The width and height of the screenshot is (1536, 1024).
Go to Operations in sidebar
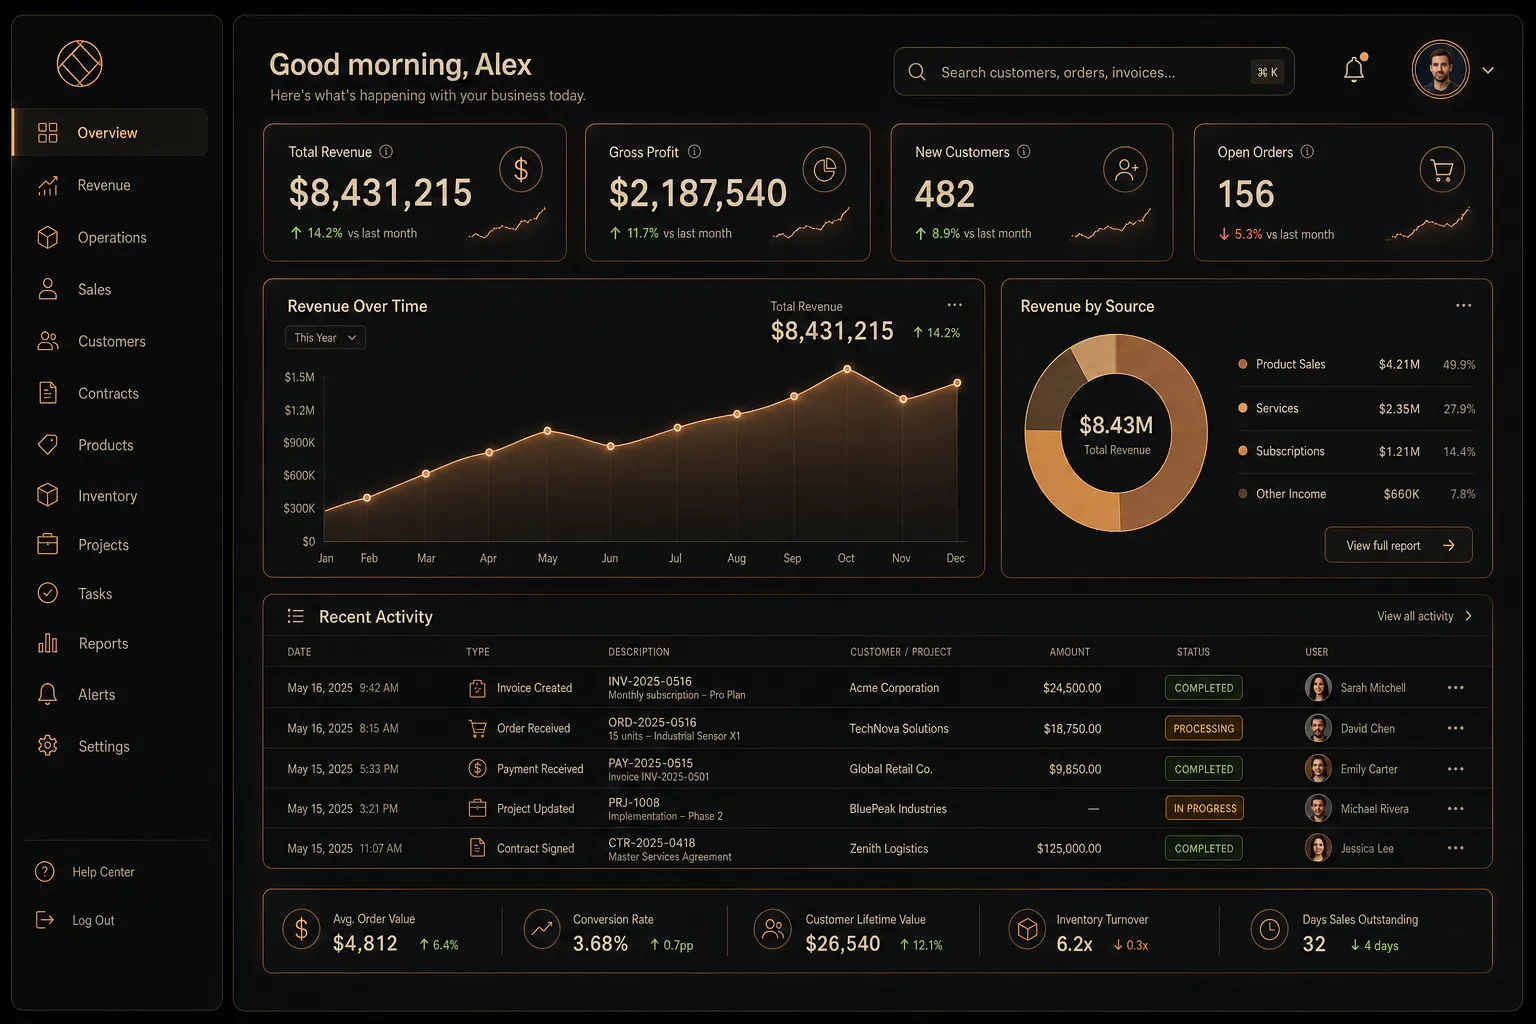[110, 237]
